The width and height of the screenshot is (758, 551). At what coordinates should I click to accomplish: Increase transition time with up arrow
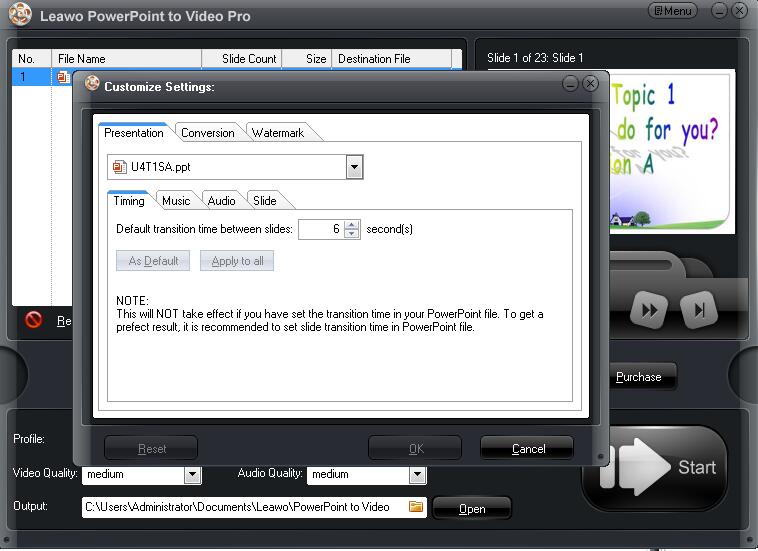(352, 225)
